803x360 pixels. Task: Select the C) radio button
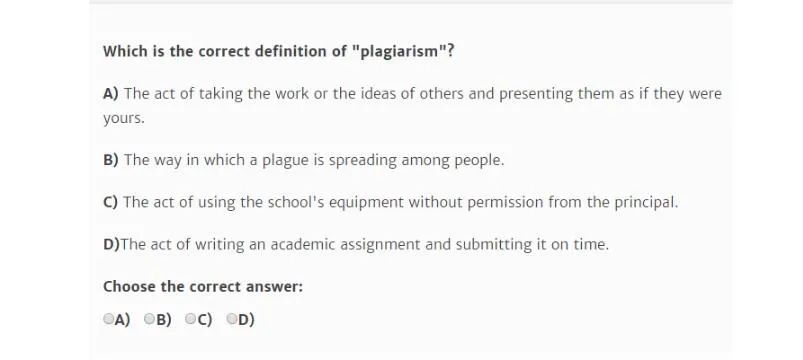[189, 319]
